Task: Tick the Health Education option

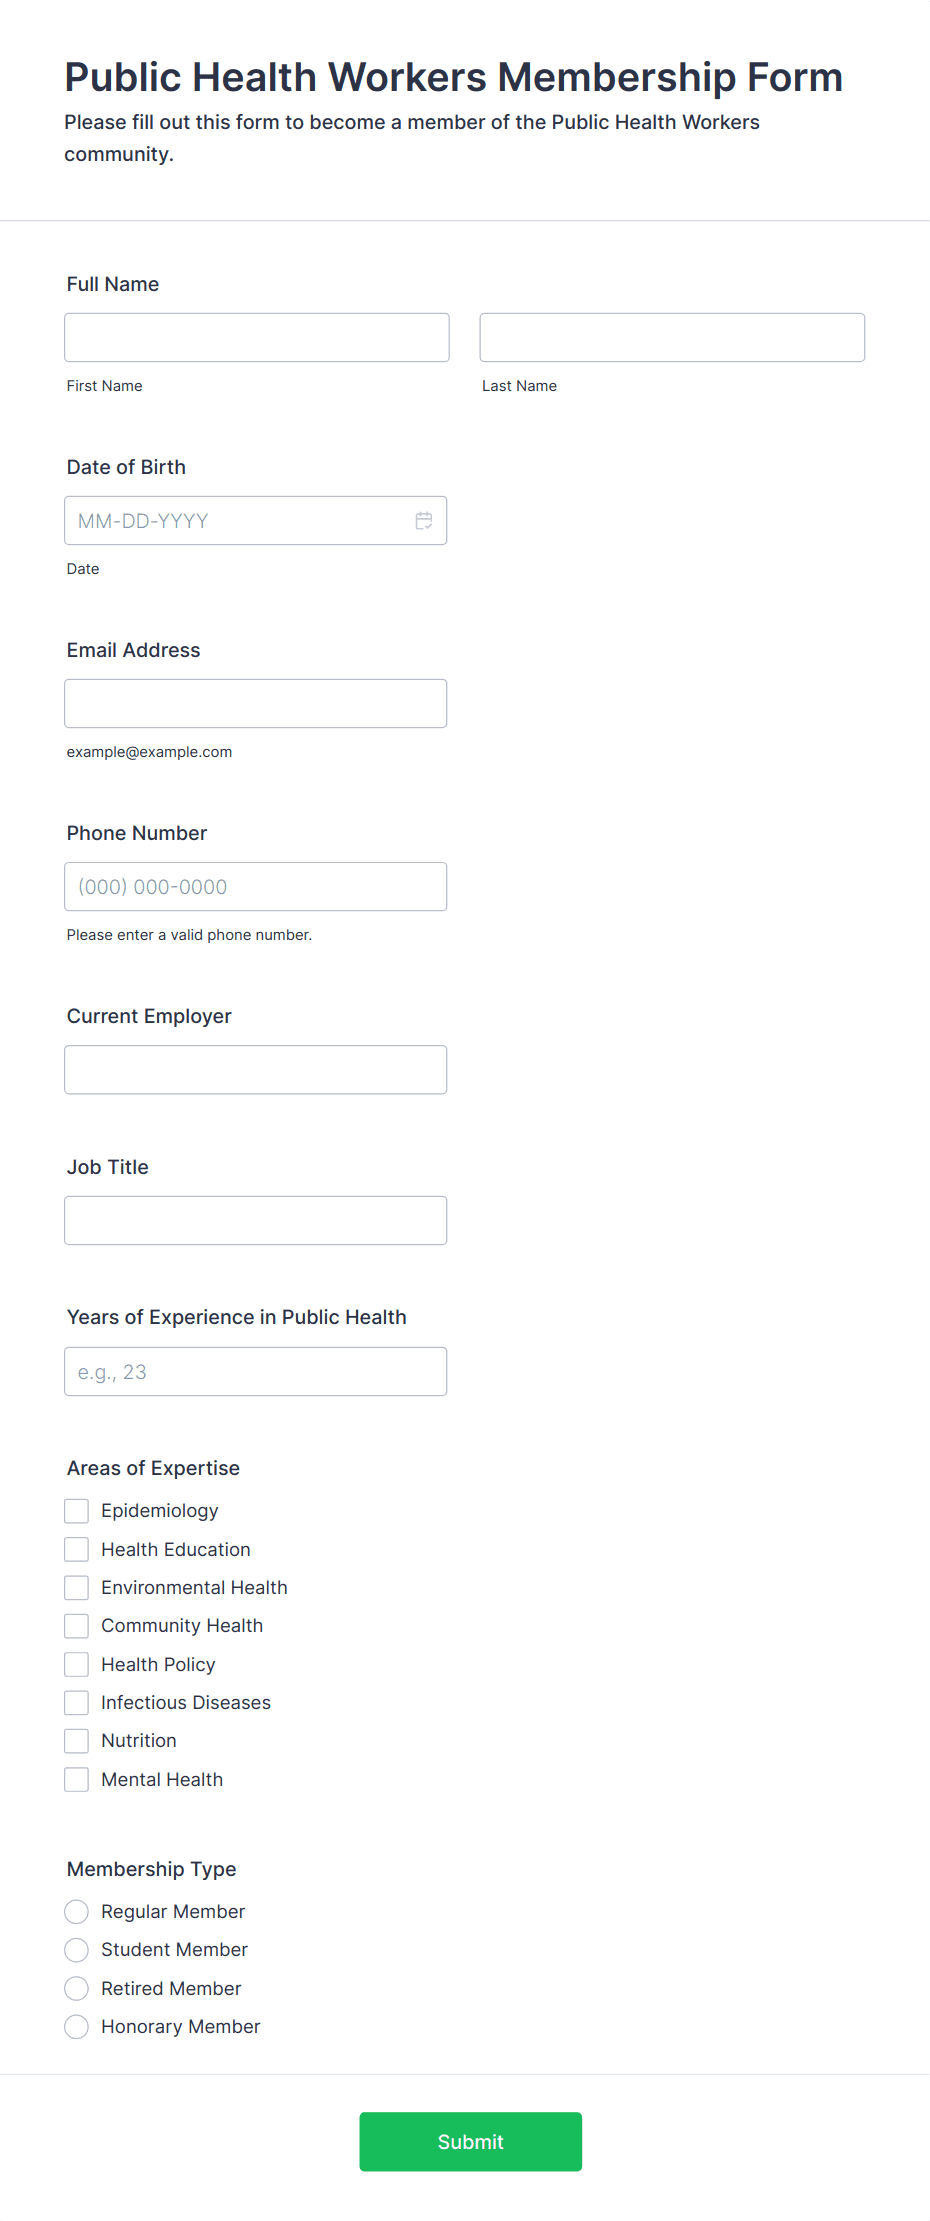Action: [77, 1549]
